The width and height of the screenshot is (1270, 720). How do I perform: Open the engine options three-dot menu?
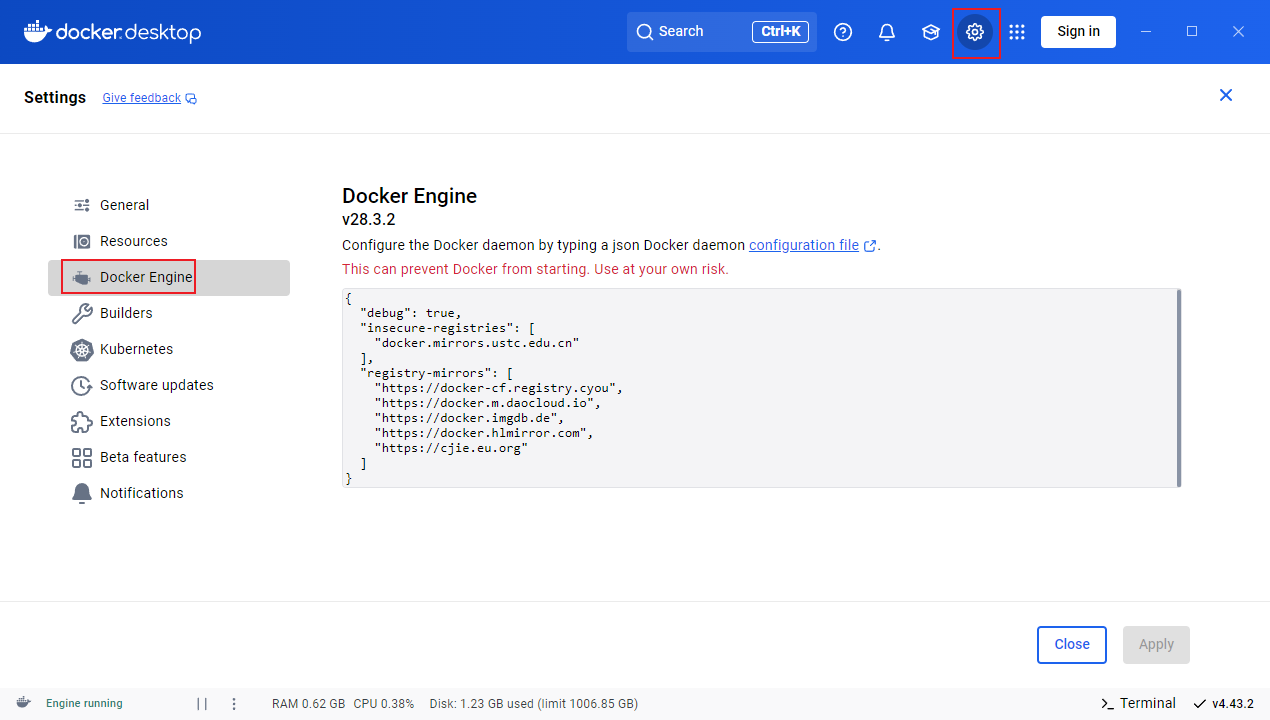point(234,704)
